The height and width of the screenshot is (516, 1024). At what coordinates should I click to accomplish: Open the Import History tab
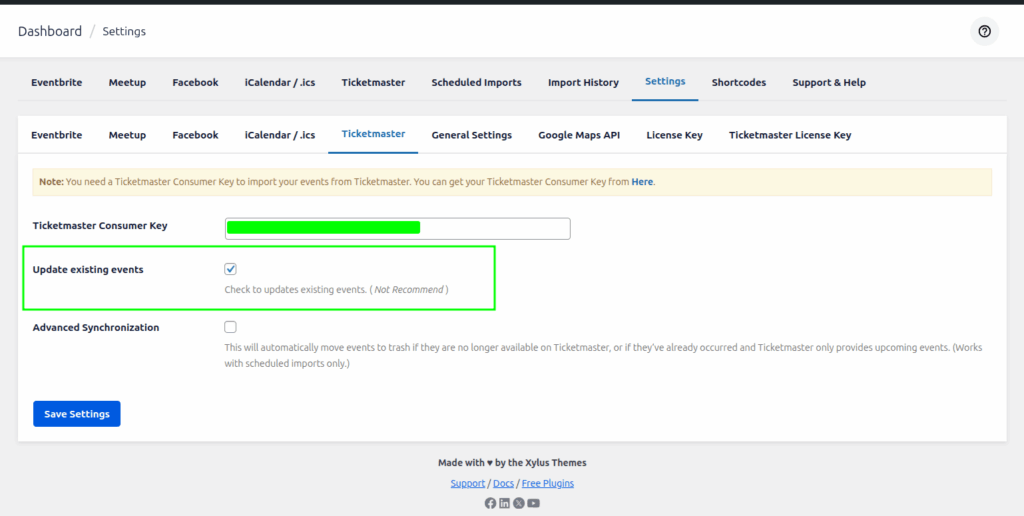[x=583, y=83]
